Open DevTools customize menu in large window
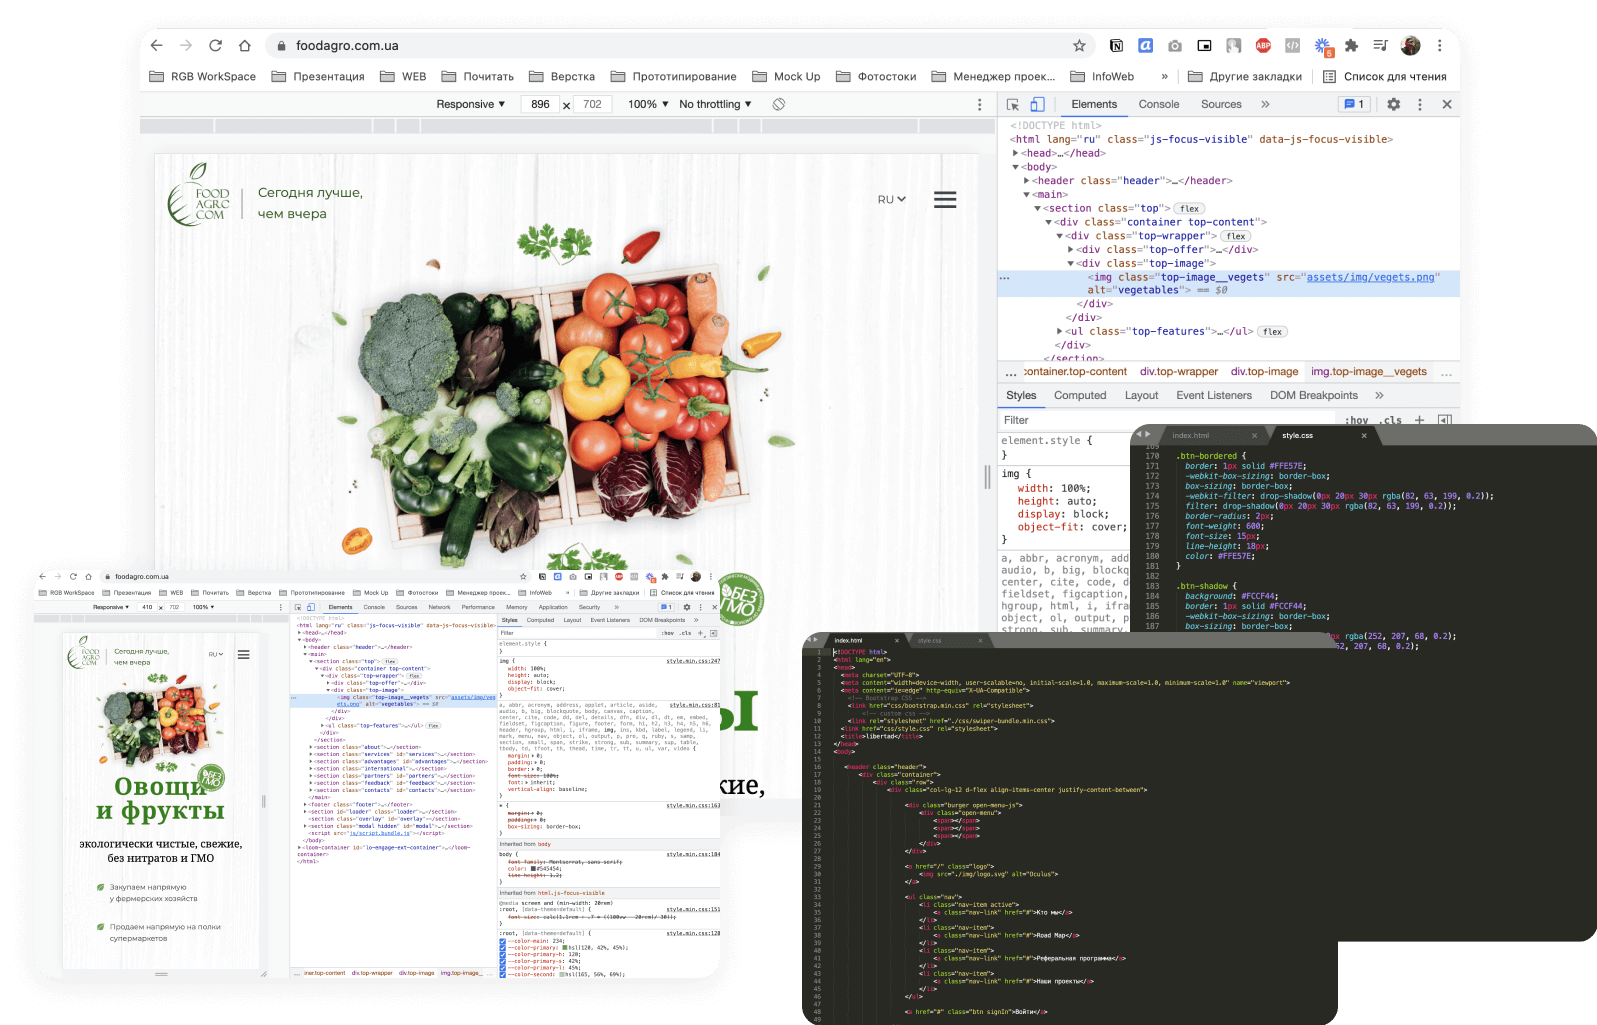The height and width of the screenshot is (1025, 1597). tap(1419, 104)
